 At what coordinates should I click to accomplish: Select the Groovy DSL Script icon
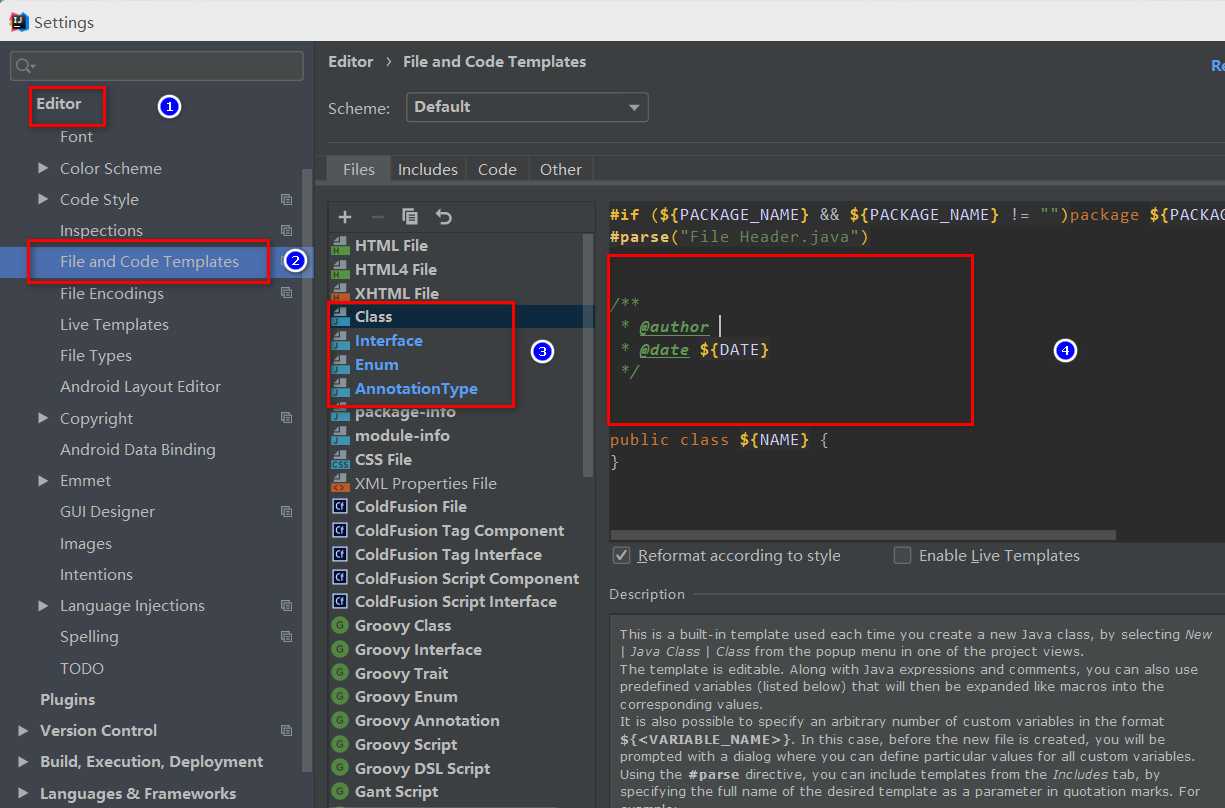(339, 769)
